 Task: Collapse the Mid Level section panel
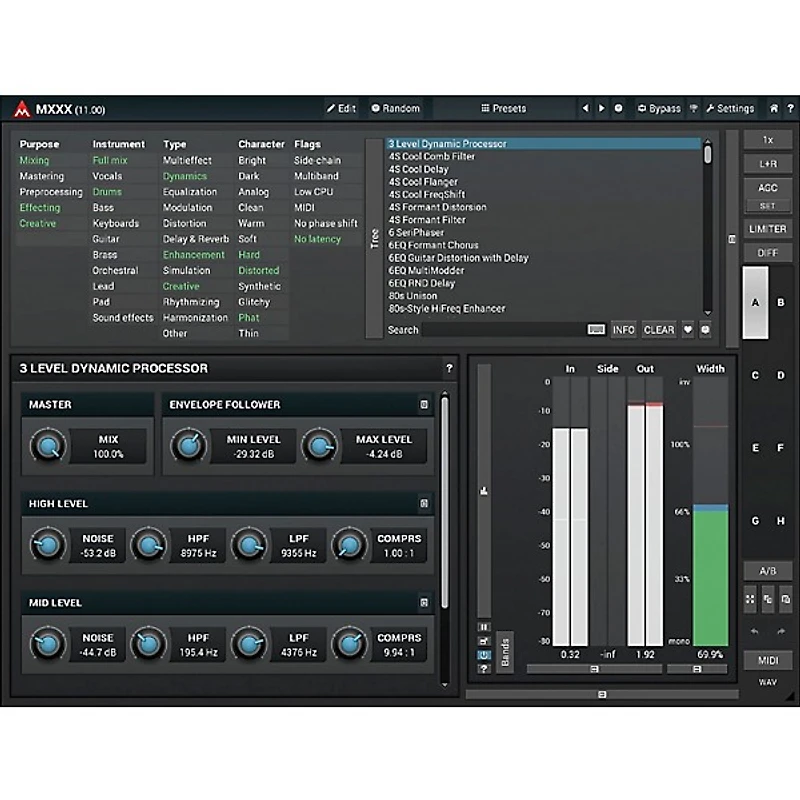click(424, 603)
